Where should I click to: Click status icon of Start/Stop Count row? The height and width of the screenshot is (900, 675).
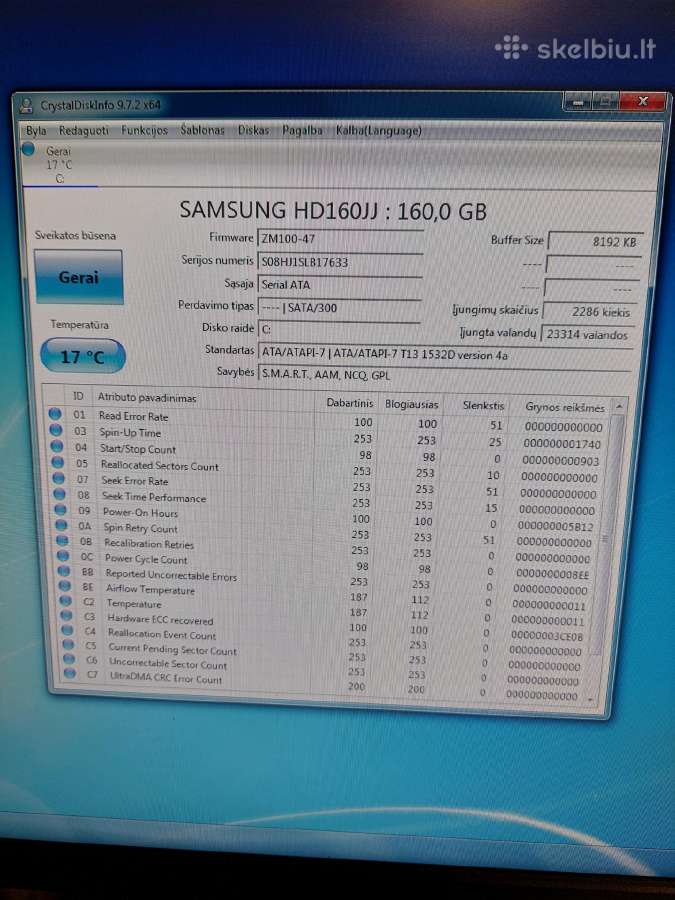pyautogui.click(x=57, y=445)
